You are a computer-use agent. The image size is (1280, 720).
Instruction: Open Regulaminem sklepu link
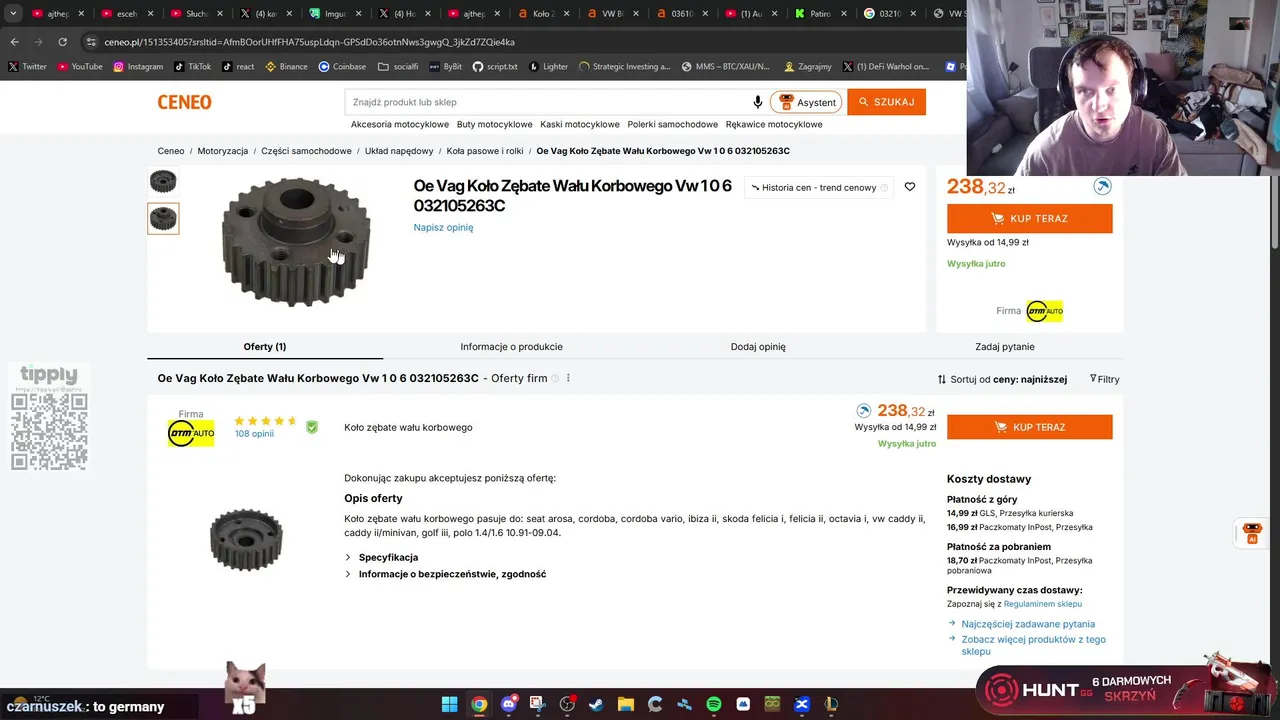pos(1043,604)
